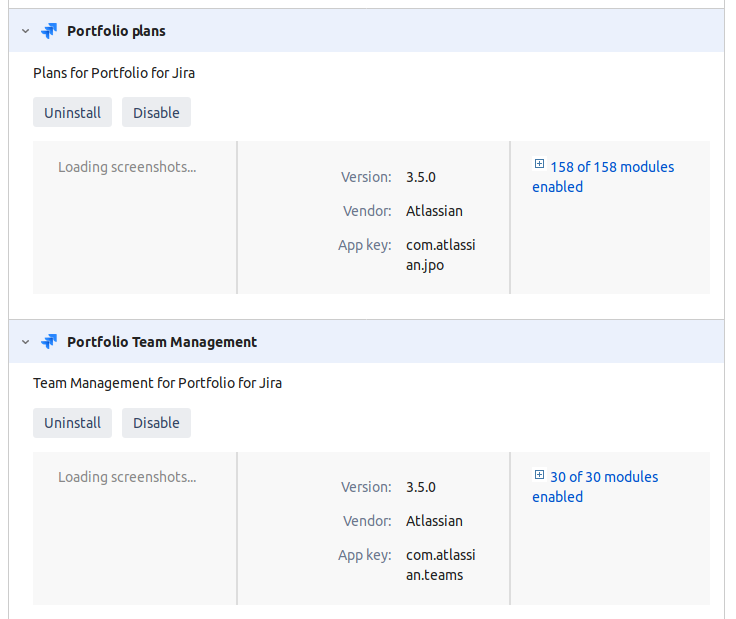Select the Portfolio plans header title
Screen dimensions: 736x619
click(x=116, y=31)
